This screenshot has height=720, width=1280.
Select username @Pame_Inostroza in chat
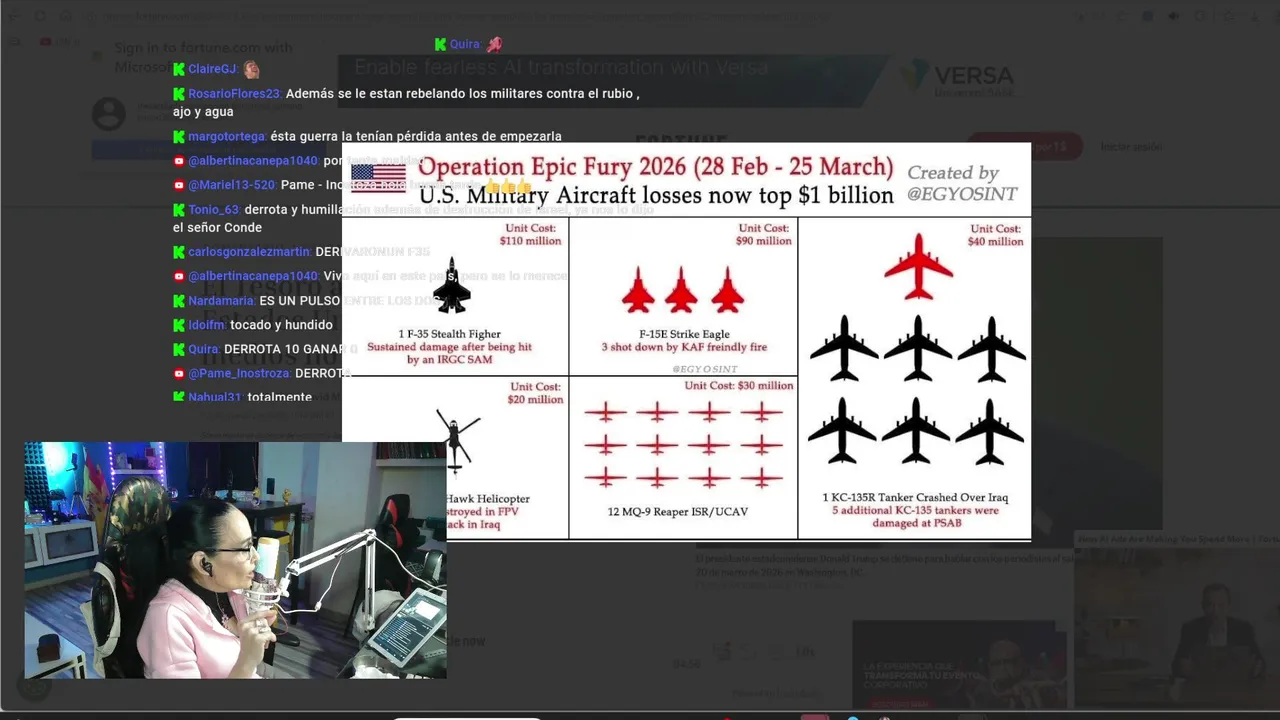[x=239, y=373]
